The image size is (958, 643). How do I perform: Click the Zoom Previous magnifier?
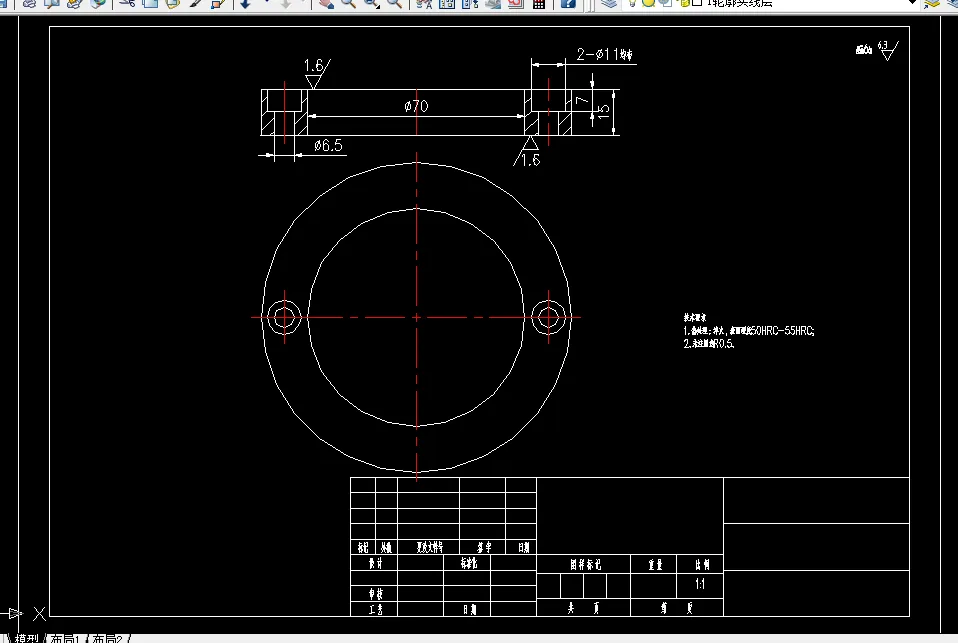point(395,3)
